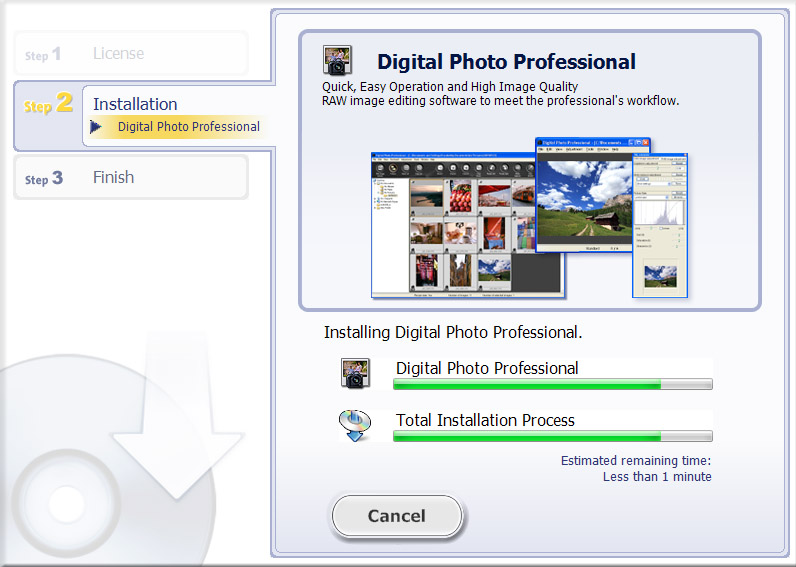Select Step 3 Finish
The height and width of the screenshot is (567, 796).
pyautogui.click(x=130, y=178)
